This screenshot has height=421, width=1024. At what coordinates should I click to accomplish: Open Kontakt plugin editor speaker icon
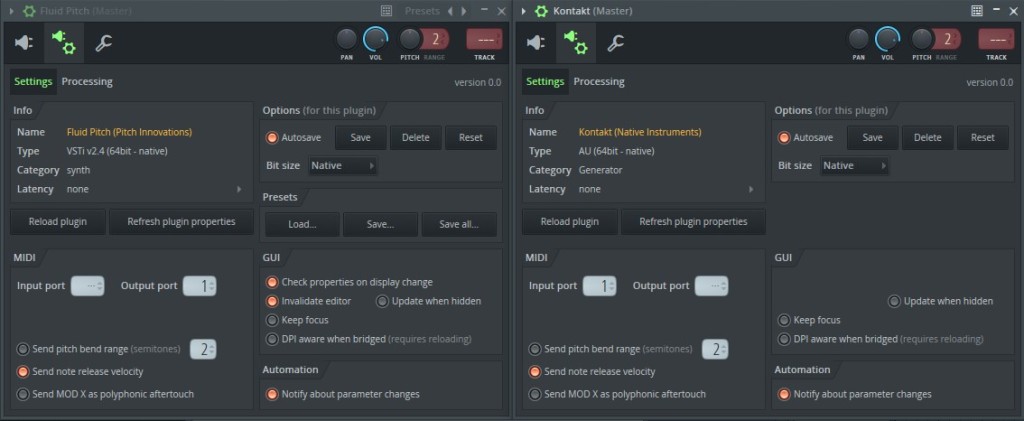(536, 43)
